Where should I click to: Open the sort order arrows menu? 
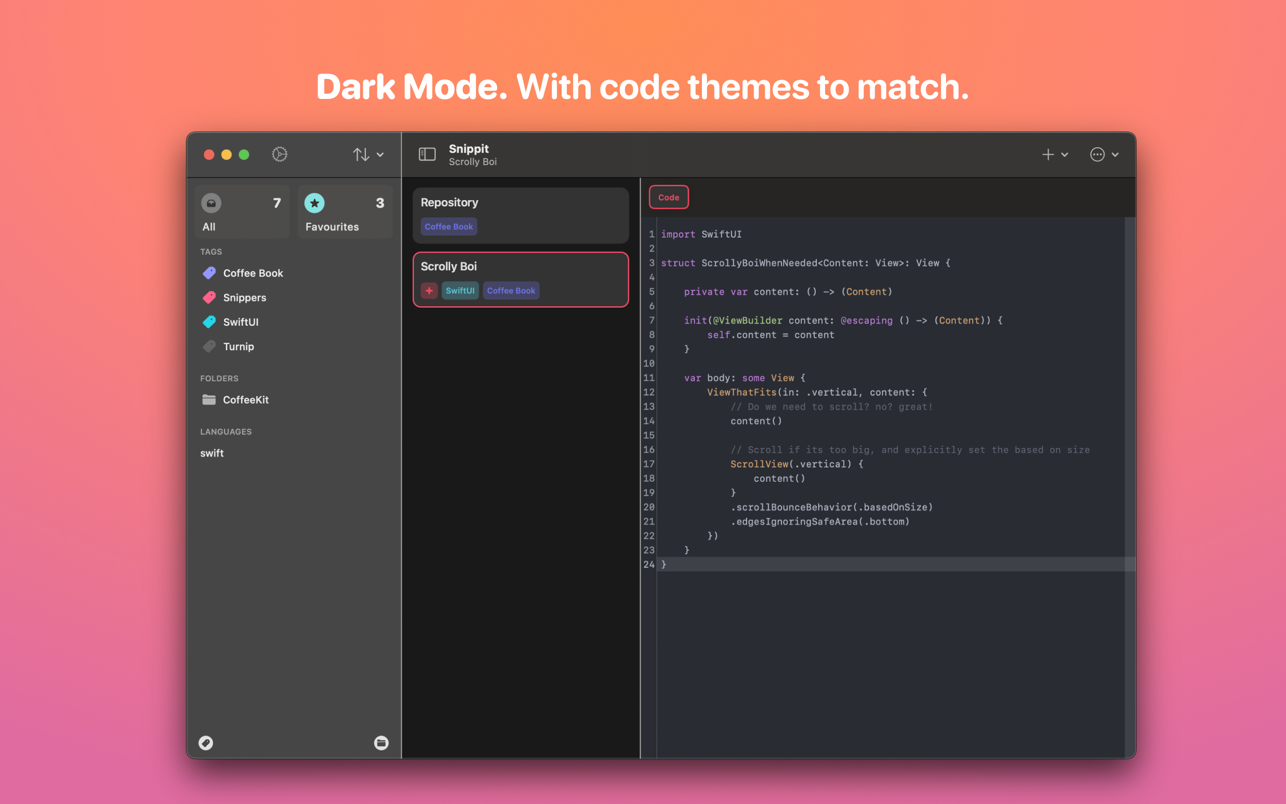[361, 155]
